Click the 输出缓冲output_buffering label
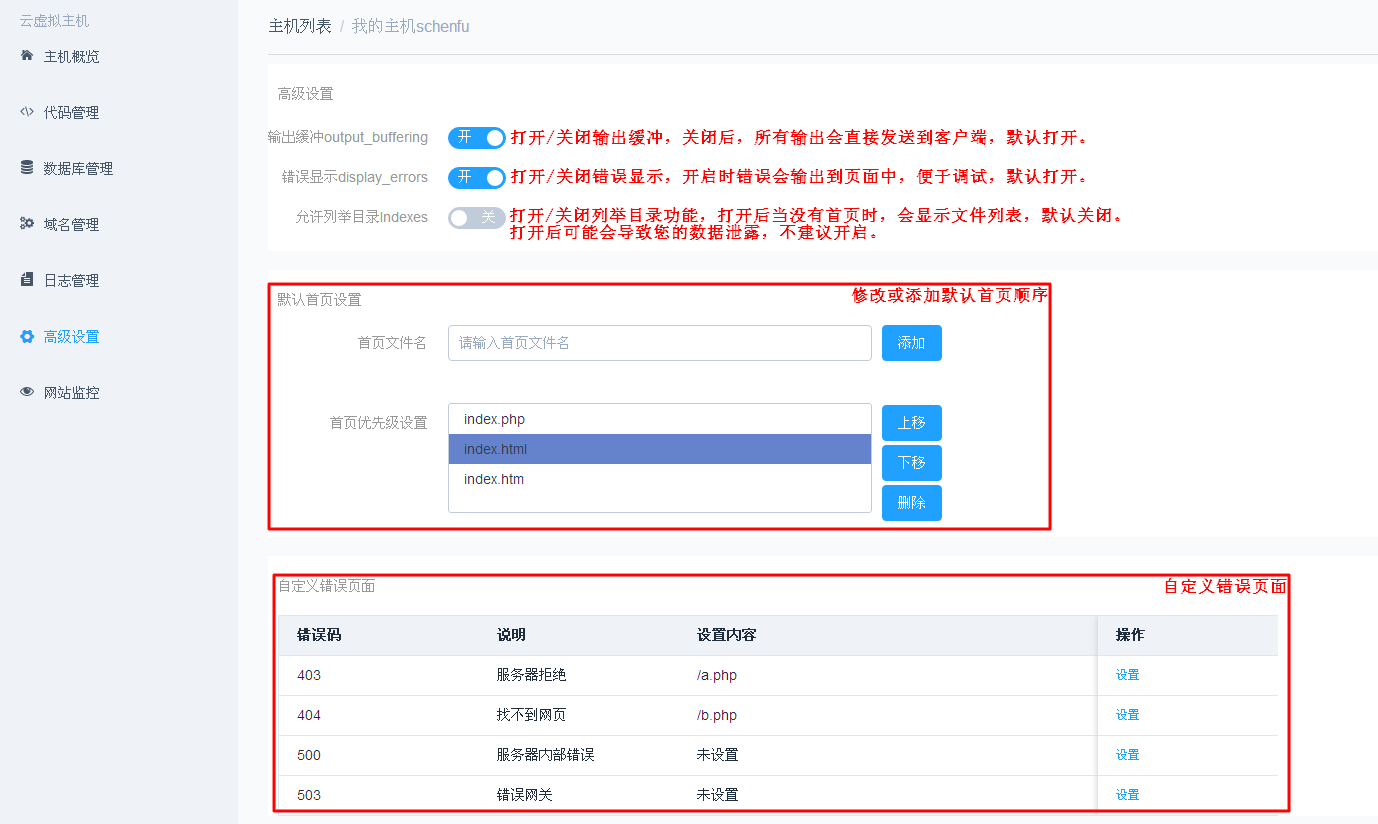 coord(348,137)
